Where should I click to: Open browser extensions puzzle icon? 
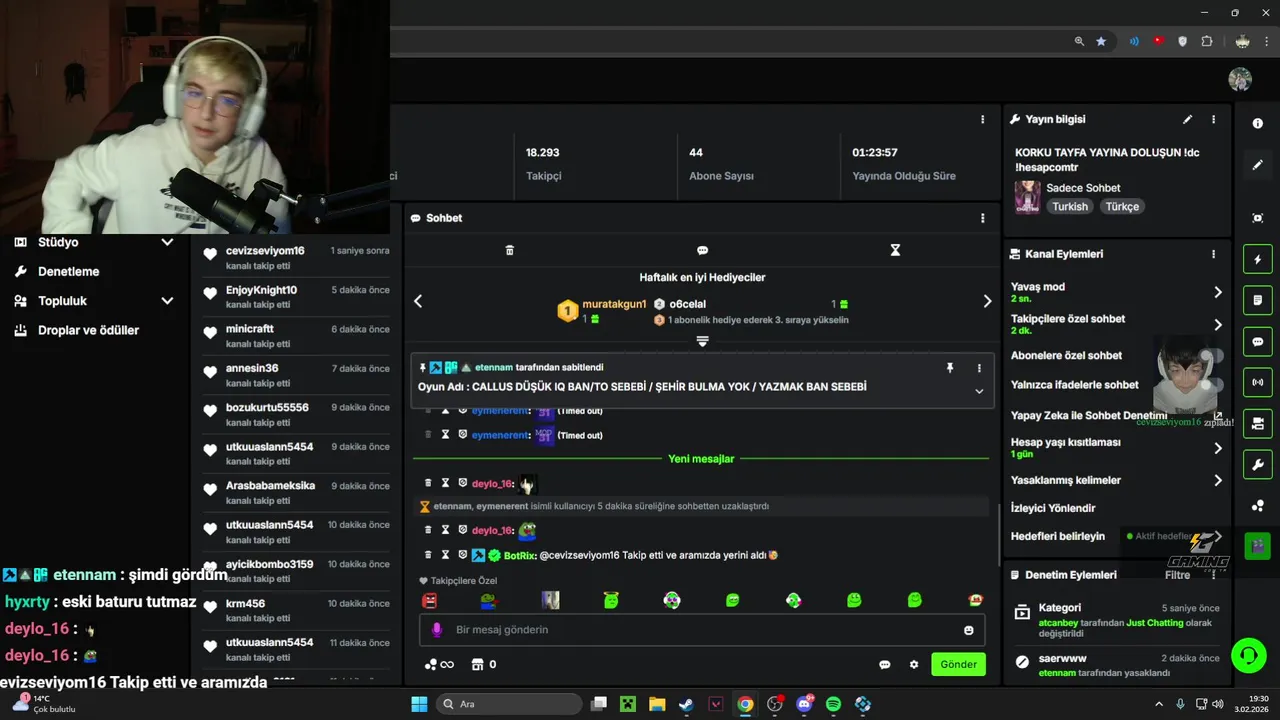point(1207,41)
